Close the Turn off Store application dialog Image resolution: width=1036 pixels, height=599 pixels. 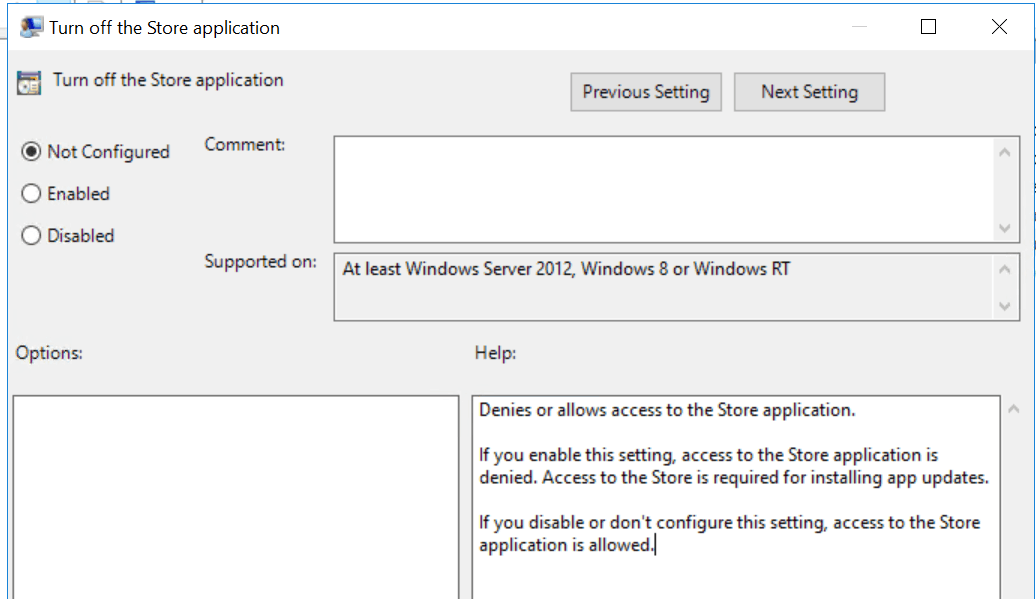(x=999, y=27)
